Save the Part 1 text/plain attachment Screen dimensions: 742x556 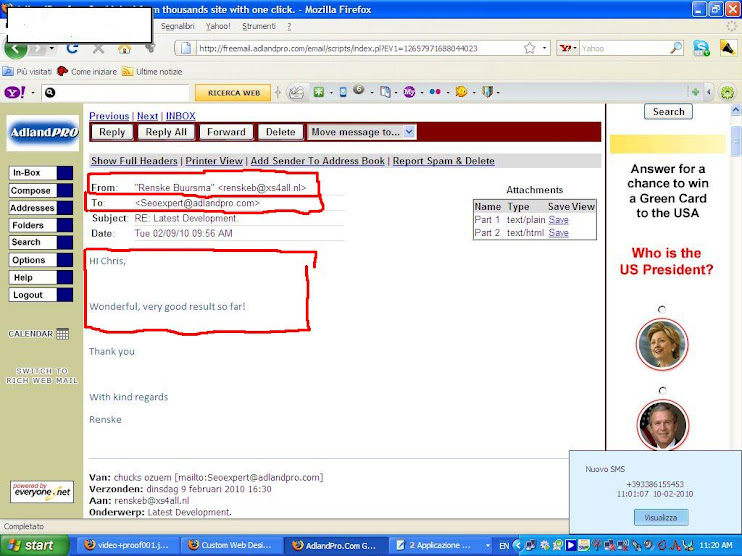point(558,220)
